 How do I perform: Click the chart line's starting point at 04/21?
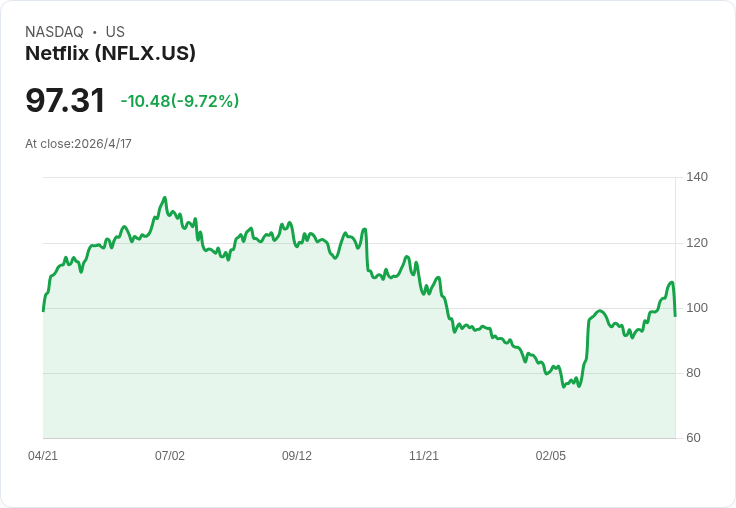[43, 311]
